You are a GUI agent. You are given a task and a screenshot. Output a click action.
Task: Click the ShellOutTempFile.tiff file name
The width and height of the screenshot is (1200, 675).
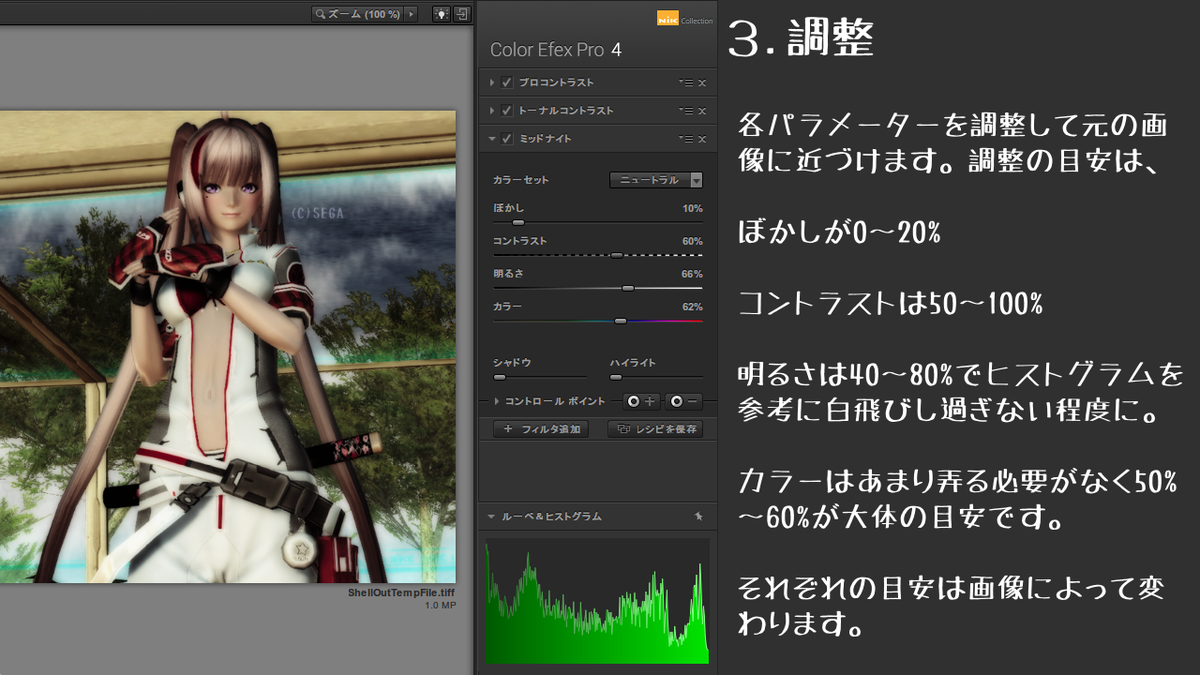tap(401, 593)
